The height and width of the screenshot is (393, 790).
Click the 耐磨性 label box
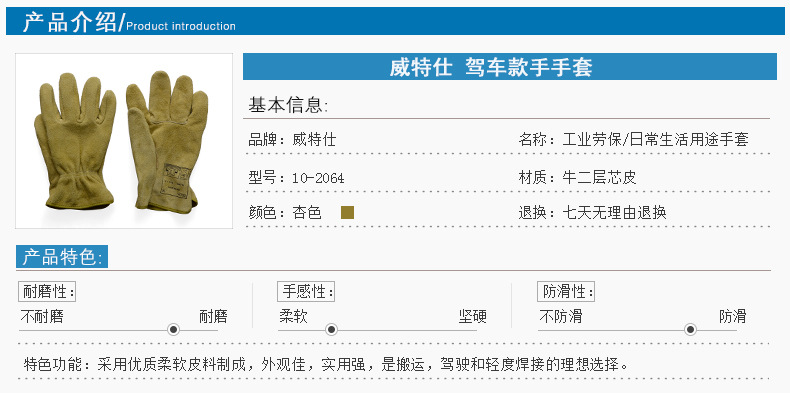47,292
